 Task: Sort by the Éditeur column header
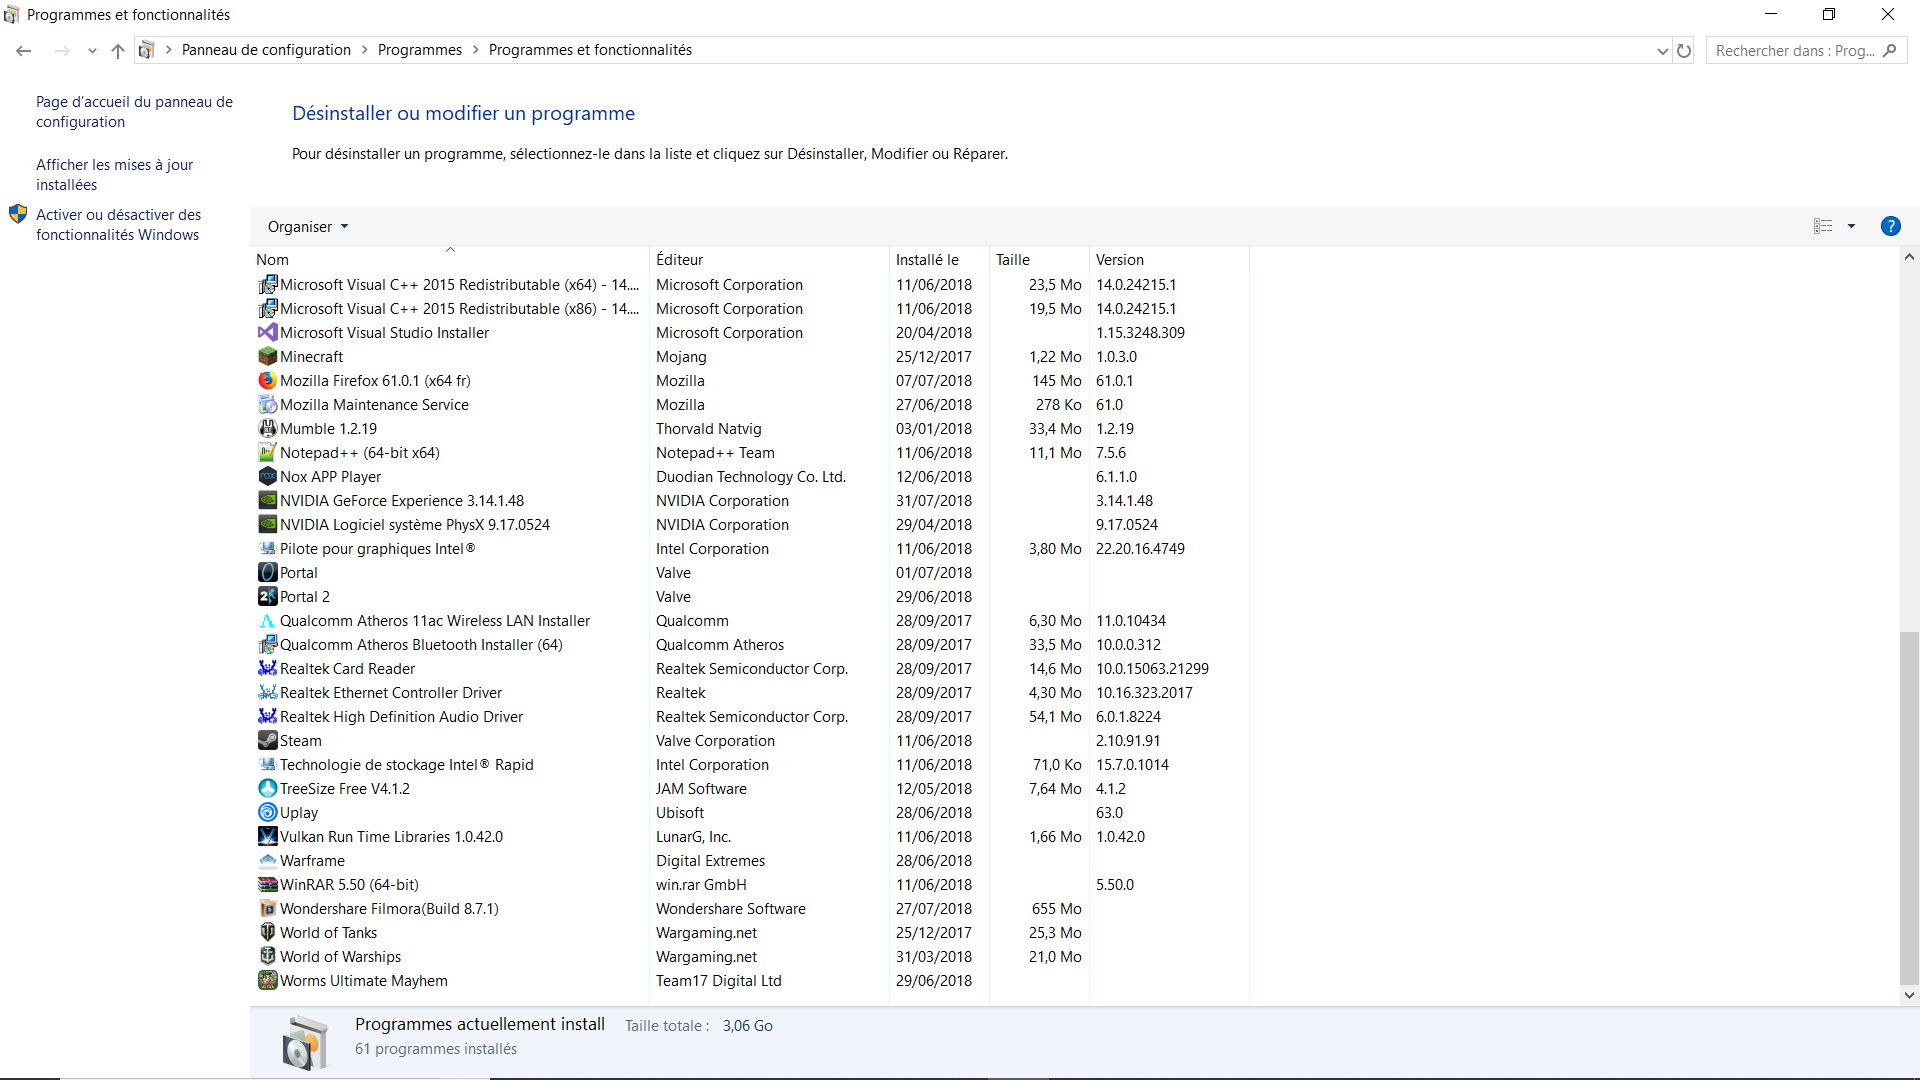tap(769, 260)
